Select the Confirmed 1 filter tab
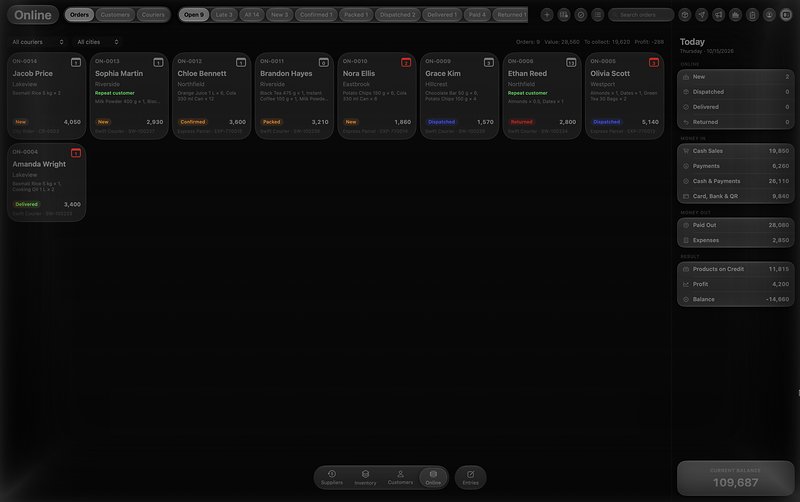 pyautogui.click(x=316, y=15)
